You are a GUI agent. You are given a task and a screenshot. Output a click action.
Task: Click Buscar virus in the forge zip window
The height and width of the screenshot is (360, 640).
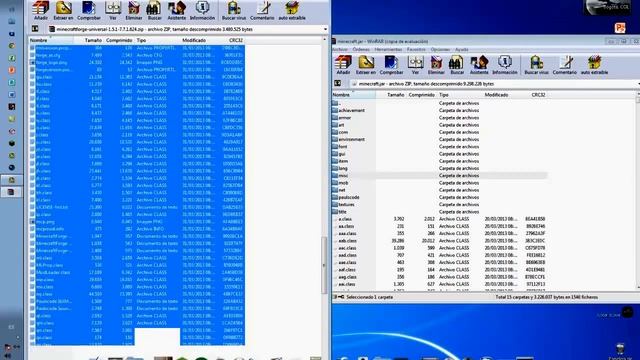(x=234, y=10)
